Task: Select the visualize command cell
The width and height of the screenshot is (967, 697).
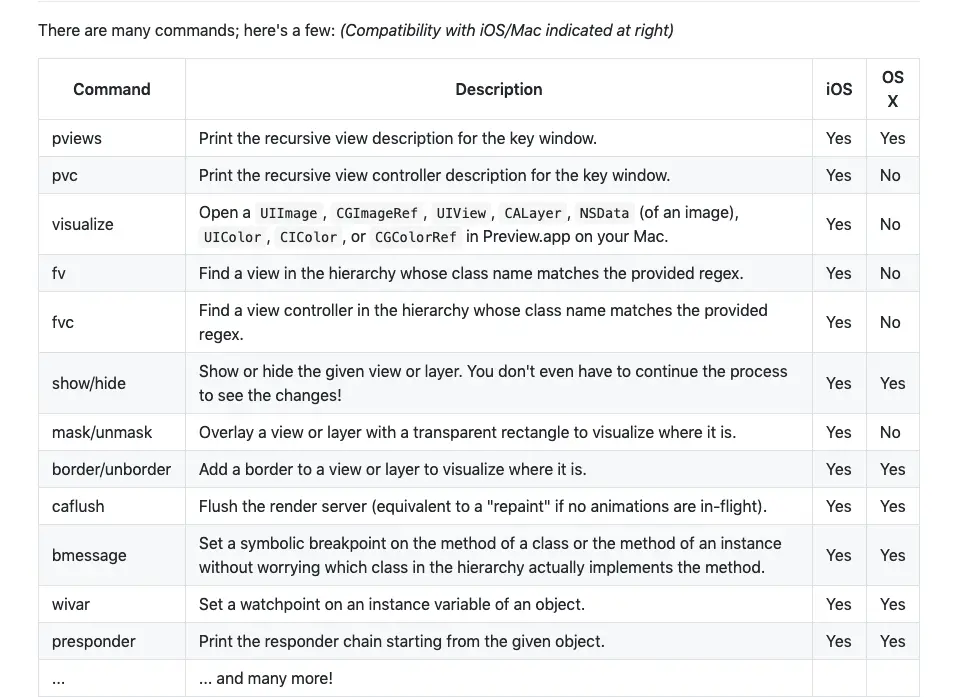Action: [x=83, y=224]
